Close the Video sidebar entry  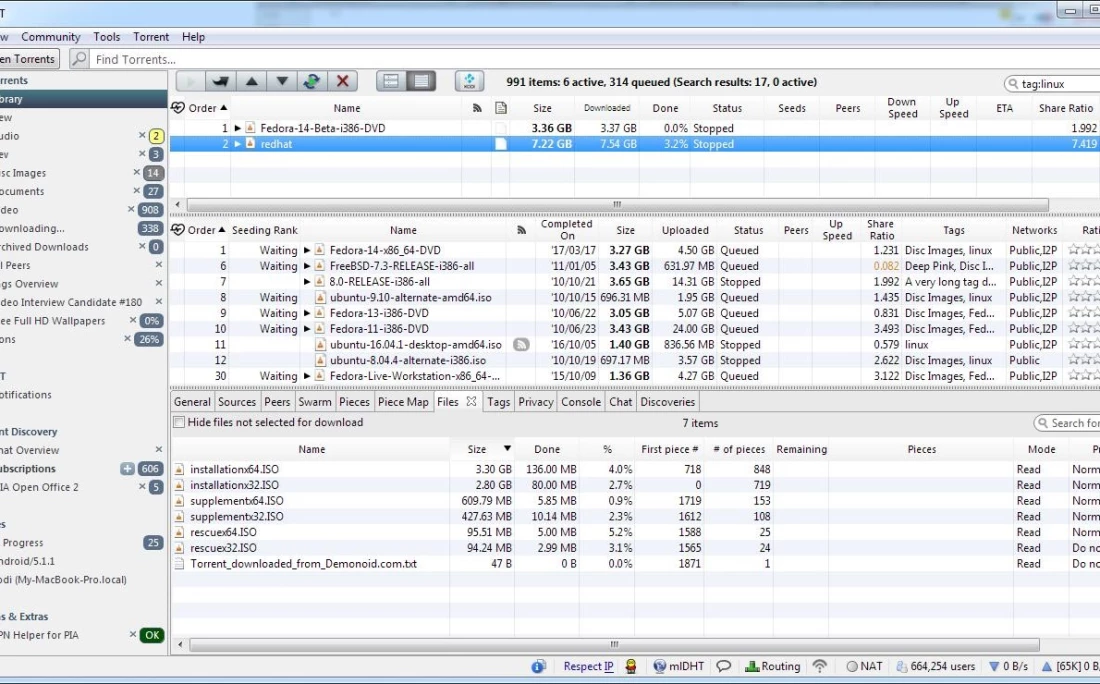point(131,210)
